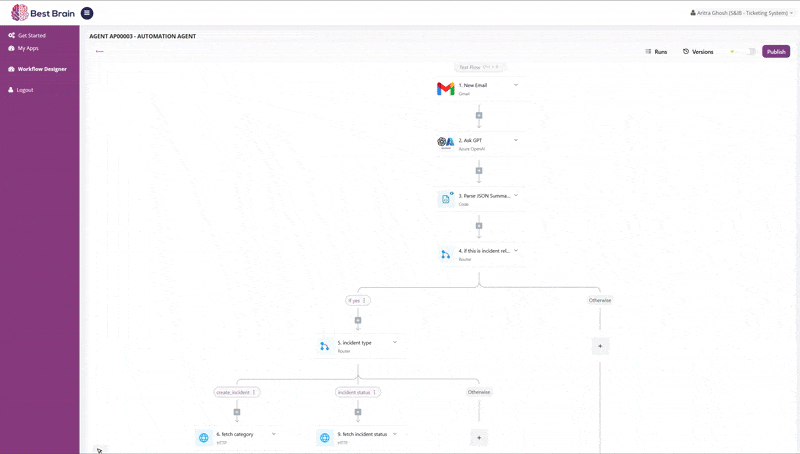Add a step after New Email

[479, 116]
